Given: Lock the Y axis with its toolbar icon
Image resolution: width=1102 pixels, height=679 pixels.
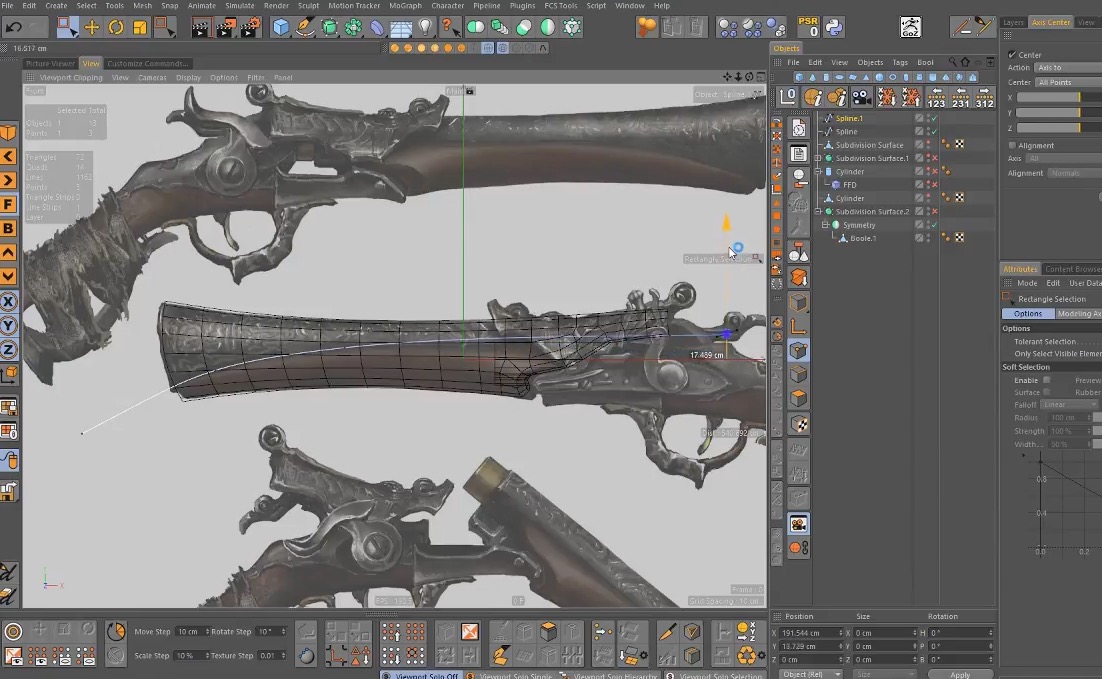Looking at the screenshot, I should 9,327.
